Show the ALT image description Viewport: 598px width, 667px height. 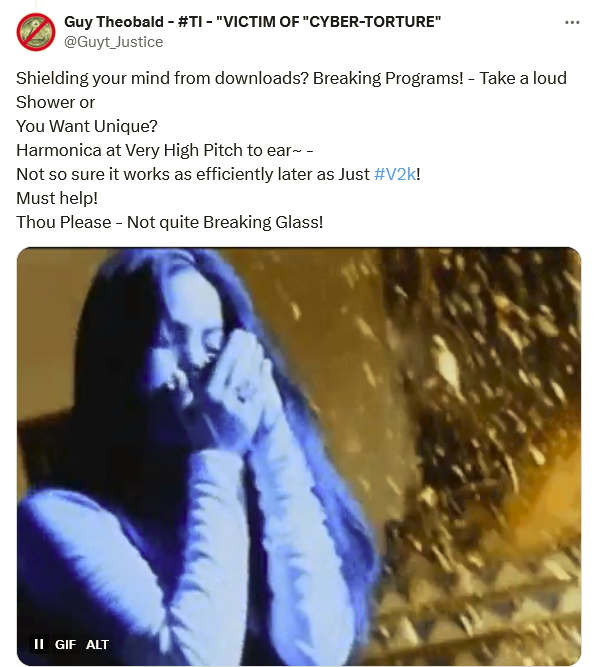97,644
